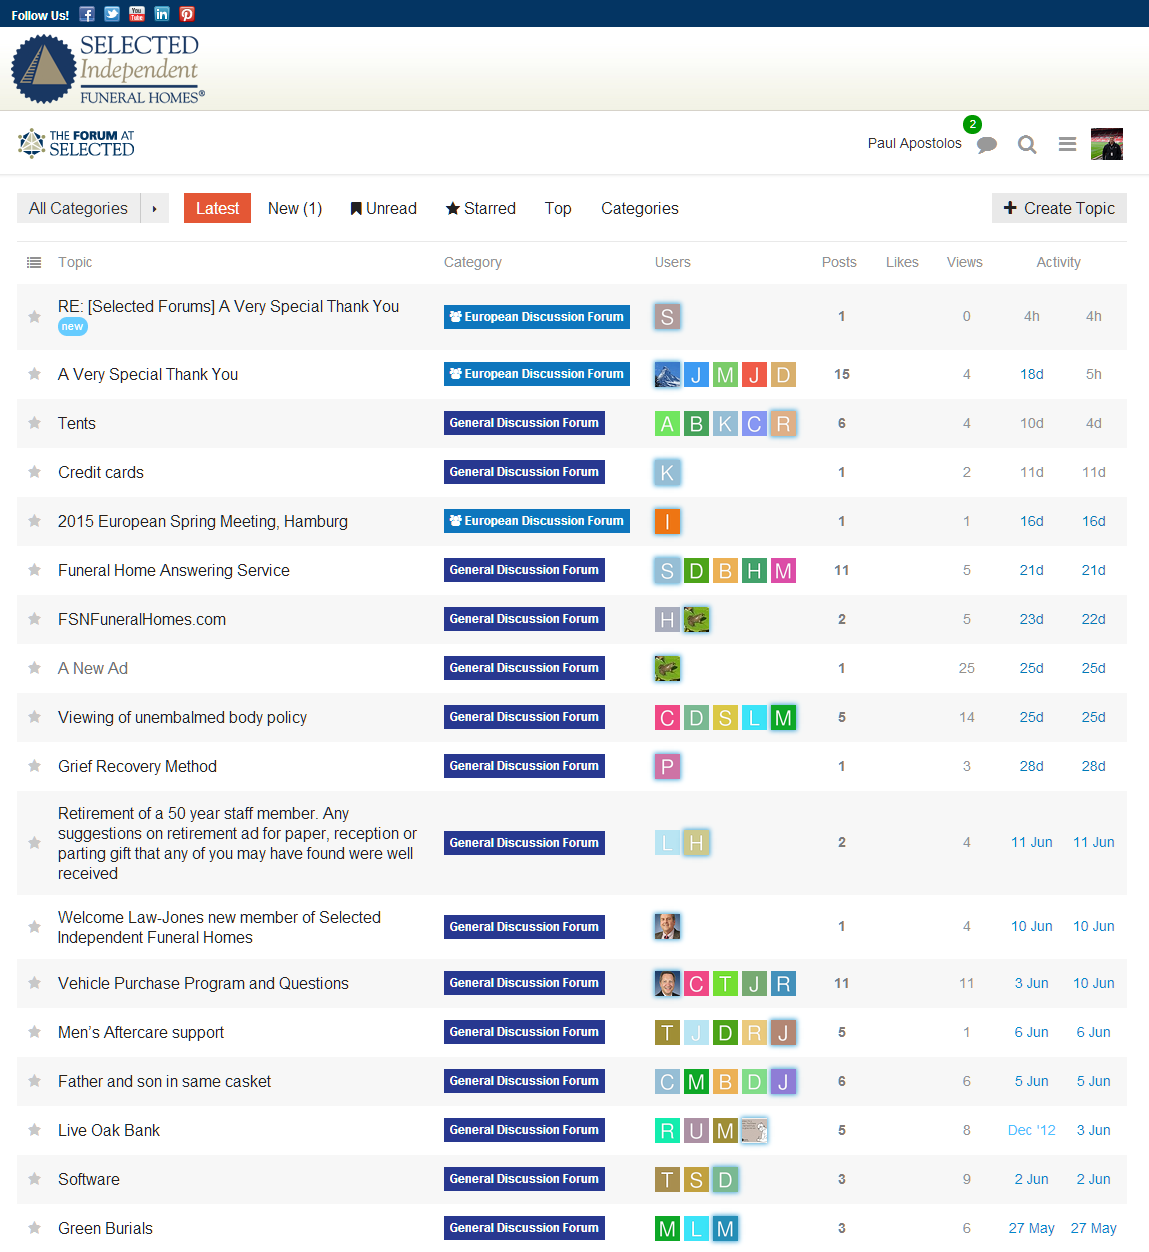Click the mountain avatar on 'A Very Special Thank You'

point(667,374)
